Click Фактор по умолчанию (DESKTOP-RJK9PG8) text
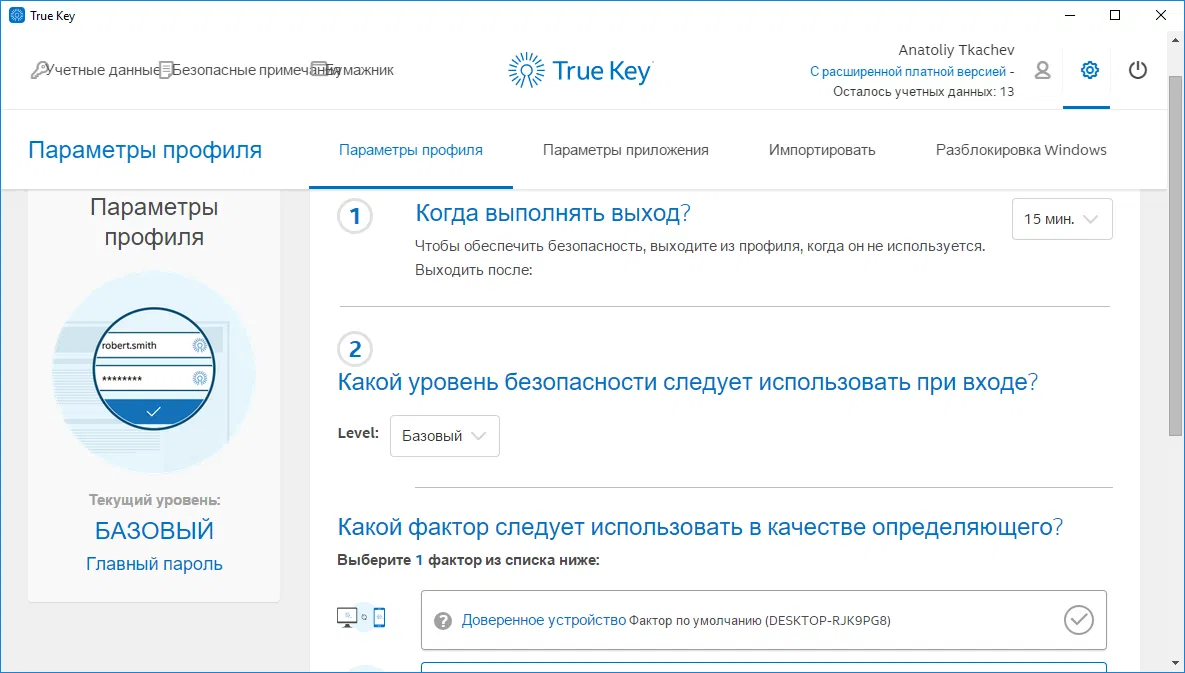This screenshot has width=1185, height=673. pyautogui.click(x=760, y=621)
